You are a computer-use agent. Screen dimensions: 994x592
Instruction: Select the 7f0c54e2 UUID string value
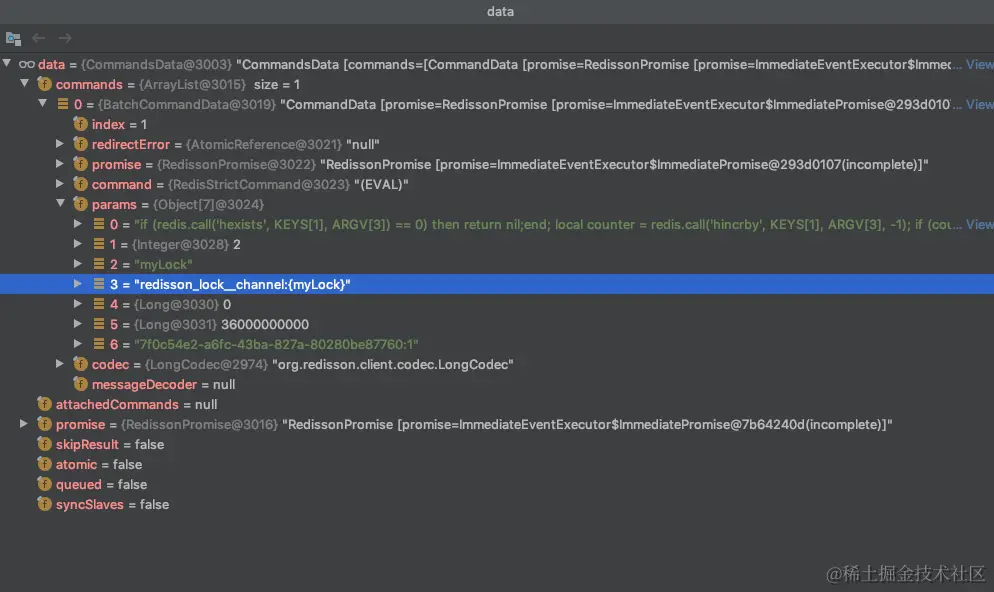[276, 344]
